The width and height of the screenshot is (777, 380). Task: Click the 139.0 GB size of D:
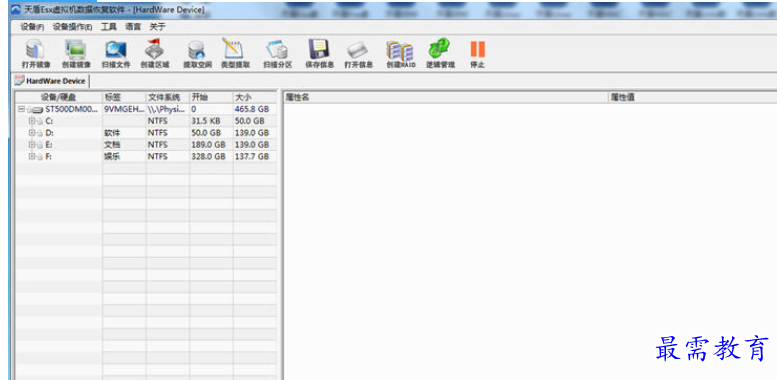point(251,133)
